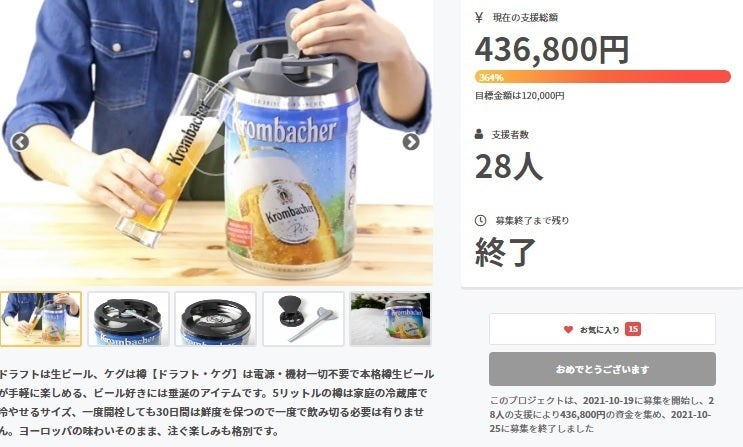Select second thumbnail of keg top with tube

click(x=128, y=319)
